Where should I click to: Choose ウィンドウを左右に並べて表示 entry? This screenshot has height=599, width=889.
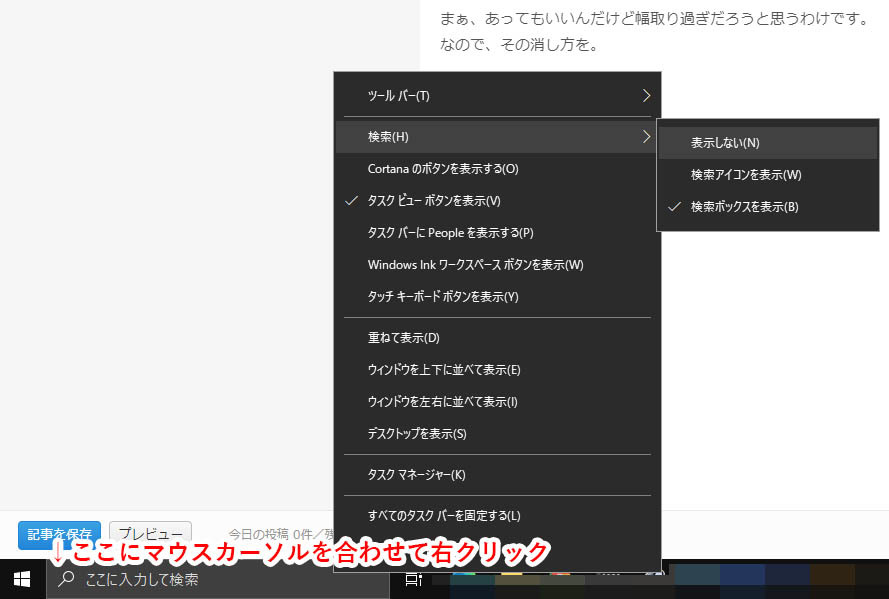[497, 402]
